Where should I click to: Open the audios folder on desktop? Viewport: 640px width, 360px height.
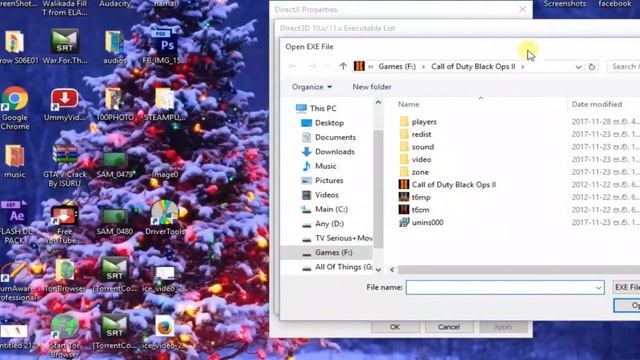pyautogui.click(x=114, y=47)
